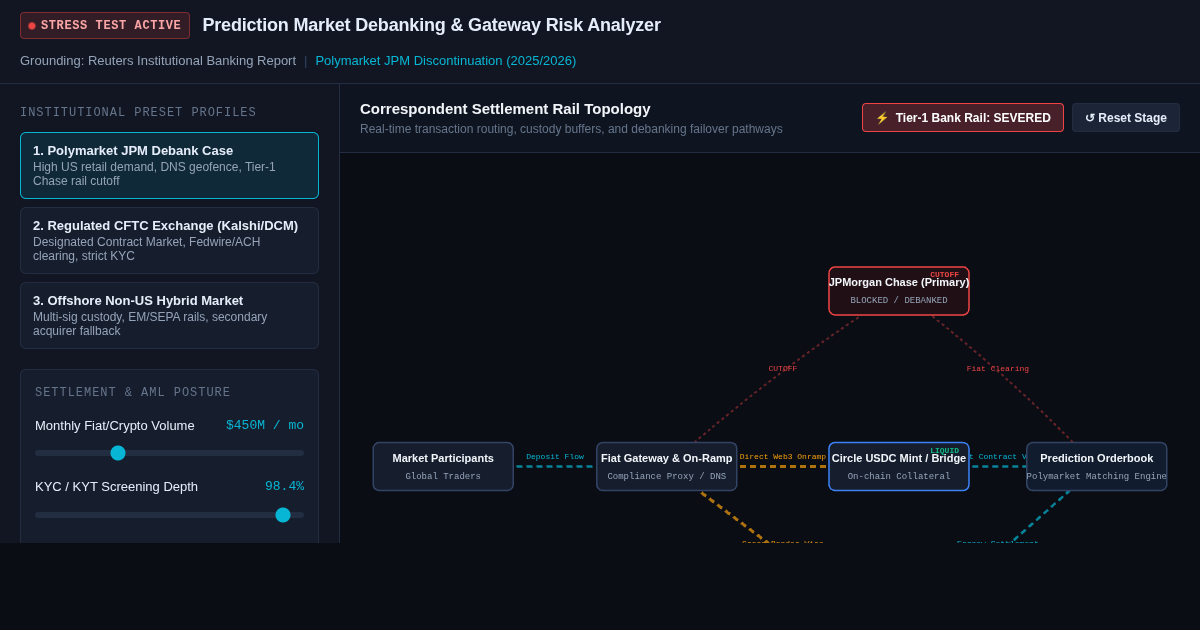The image size is (1200, 630).
Task: Toggle the Tier-1 Bank Rail: SEVERED button
Action: pos(963,118)
